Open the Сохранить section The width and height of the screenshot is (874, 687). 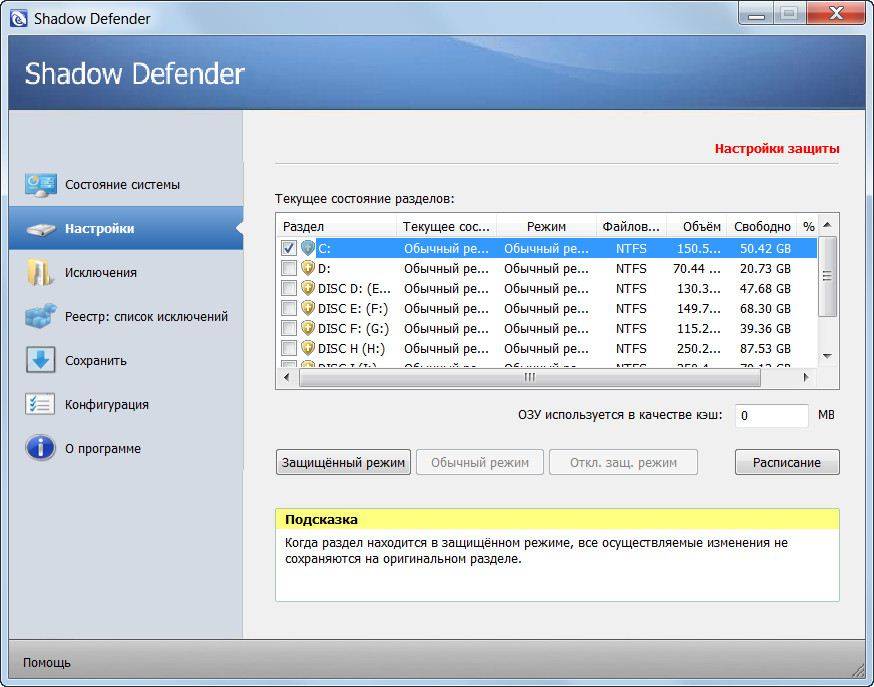[126, 360]
